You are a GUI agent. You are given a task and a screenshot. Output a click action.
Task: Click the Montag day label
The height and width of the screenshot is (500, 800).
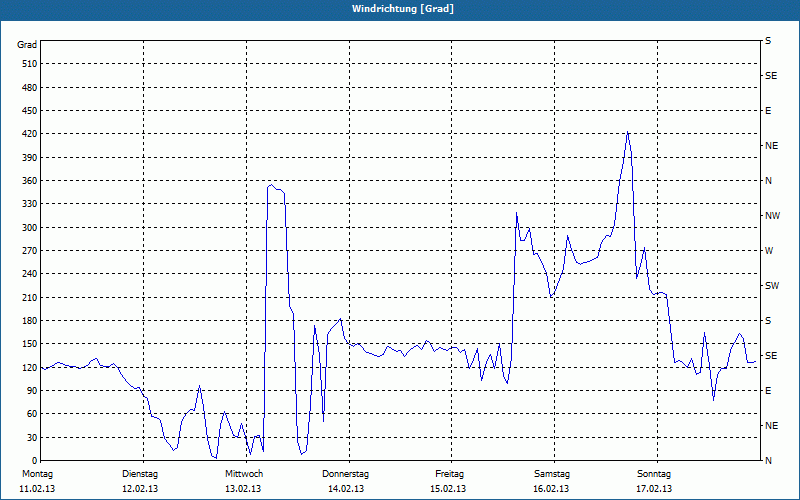point(37,474)
